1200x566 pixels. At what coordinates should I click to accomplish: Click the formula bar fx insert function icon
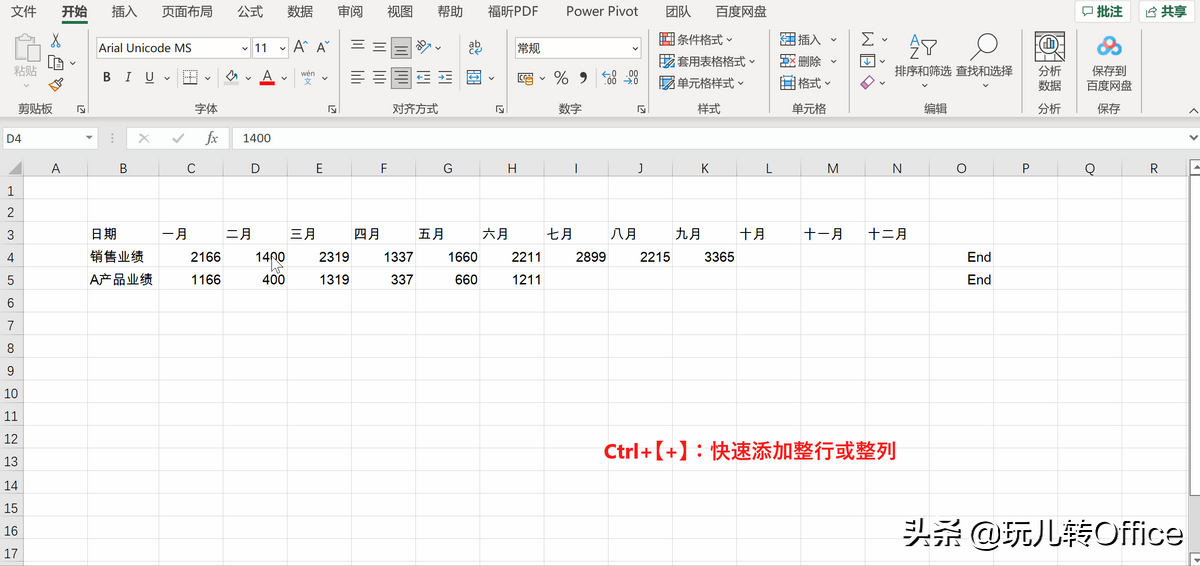click(x=211, y=138)
